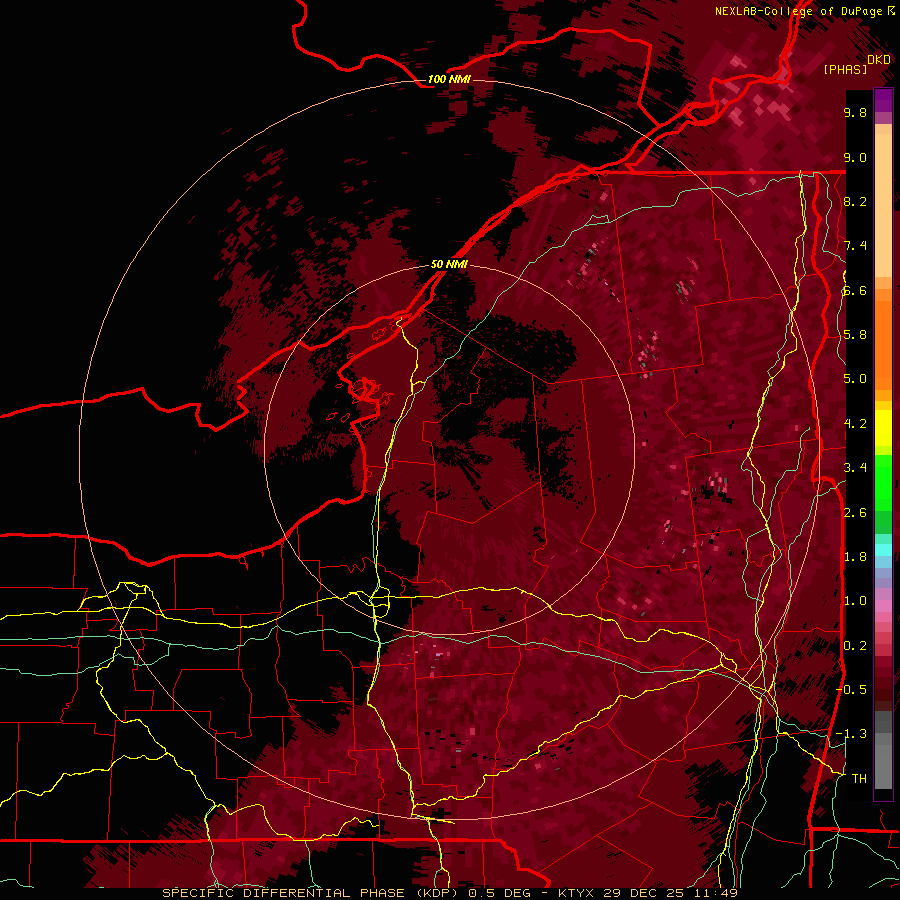This screenshot has width=900, height=900.
Task: Click the 50 NMI range ring label
Action: pyautogui.click(x=449, y=264)
